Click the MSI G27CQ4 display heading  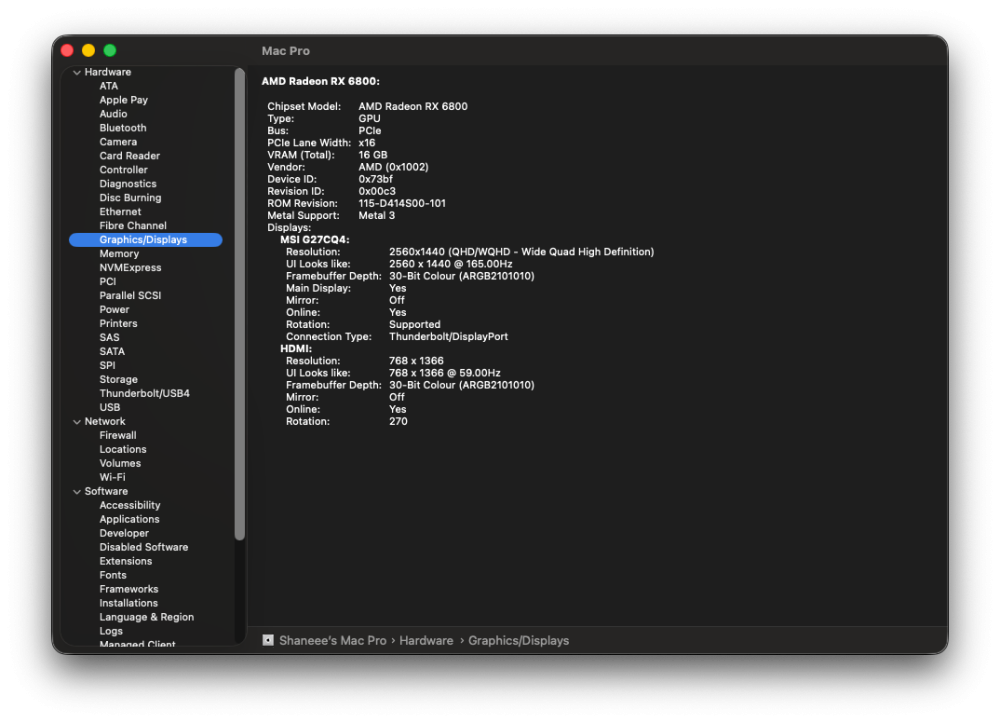tap(314, 240)
